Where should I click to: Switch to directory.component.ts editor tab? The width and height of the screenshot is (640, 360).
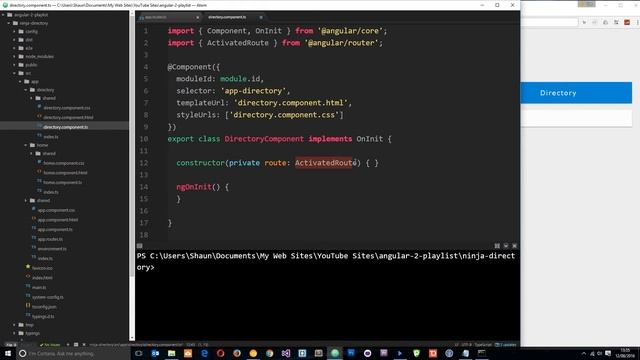pos(227,17)
